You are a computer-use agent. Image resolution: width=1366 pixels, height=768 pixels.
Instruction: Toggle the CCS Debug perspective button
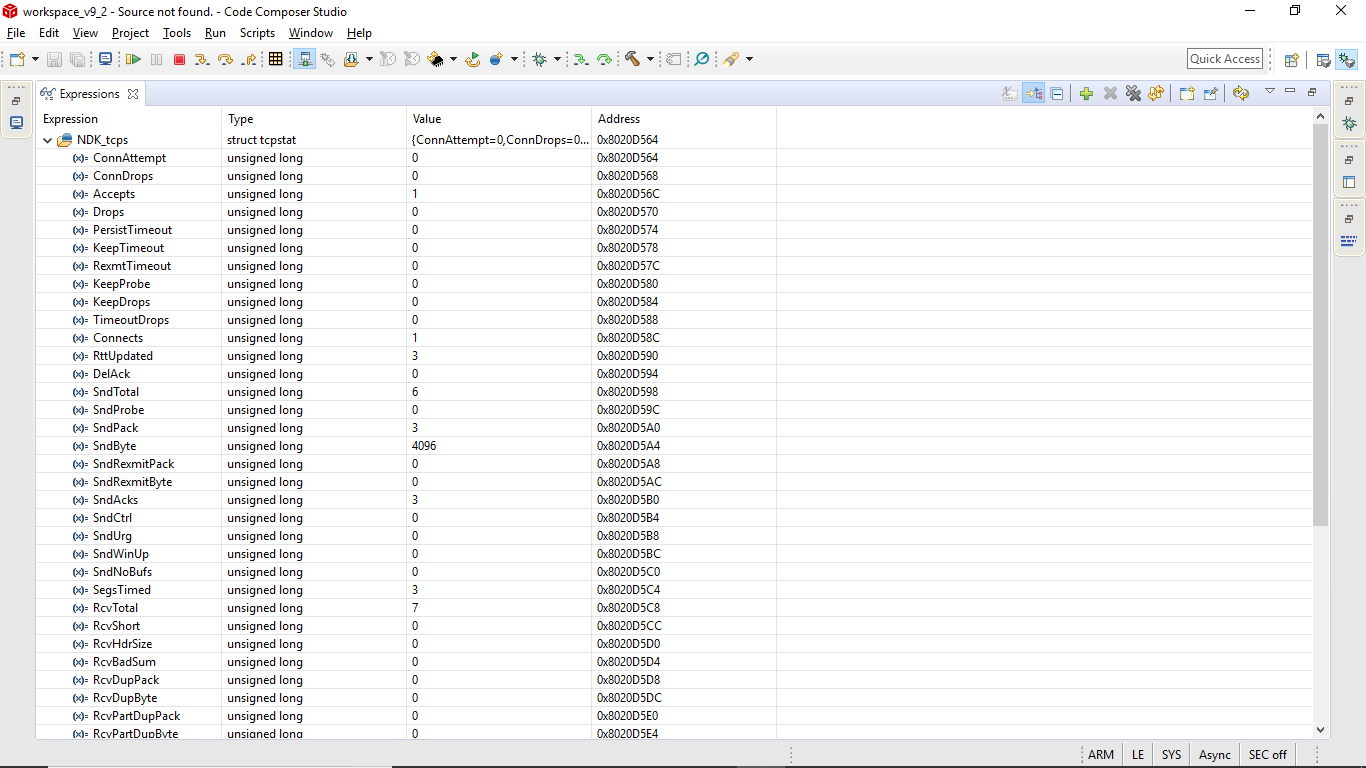pyautogui.click(x=1346, y=59)
